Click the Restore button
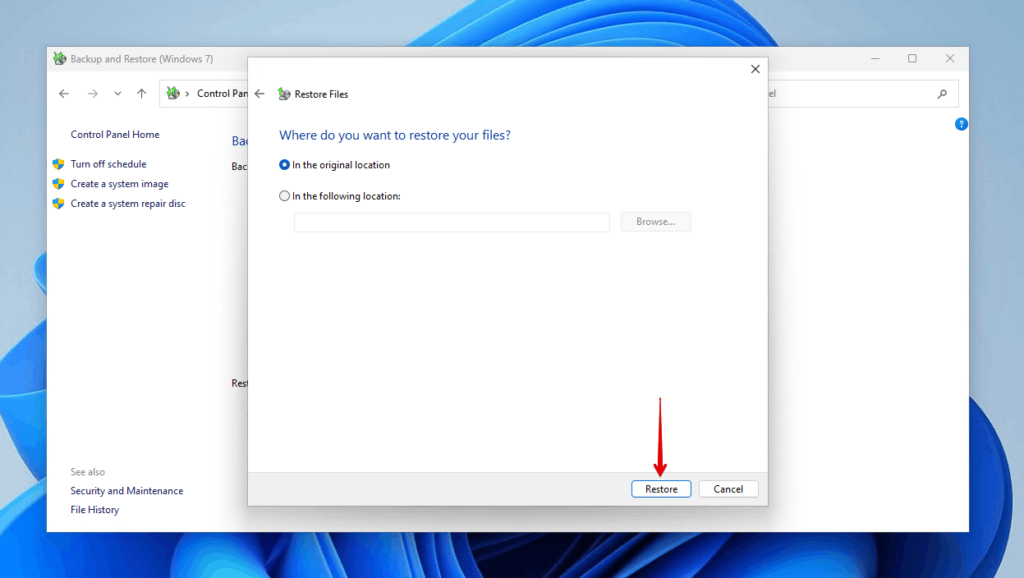1024x578 pixels. [661, 488]
